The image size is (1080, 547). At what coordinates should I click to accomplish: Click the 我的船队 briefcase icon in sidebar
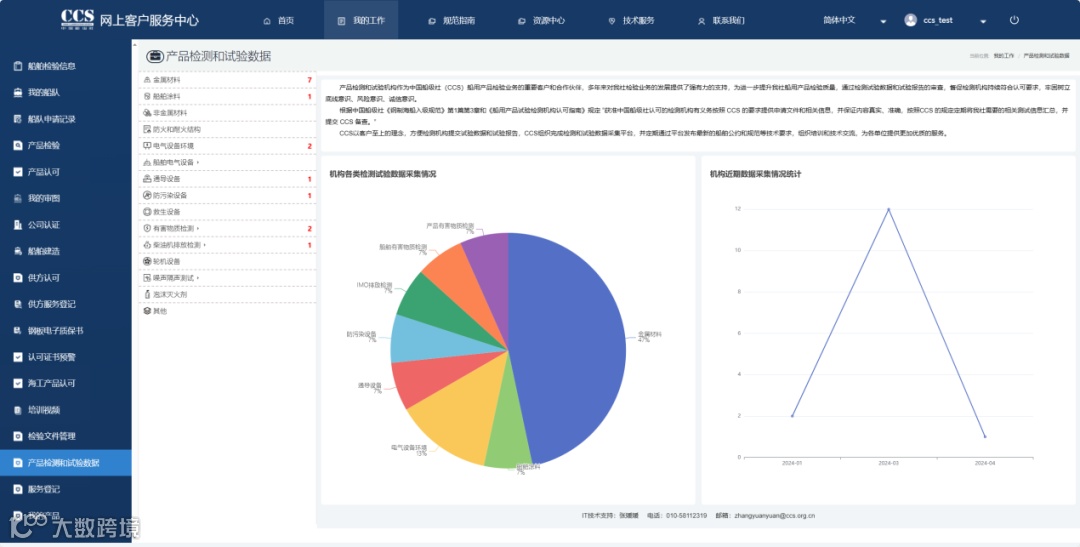19,92
